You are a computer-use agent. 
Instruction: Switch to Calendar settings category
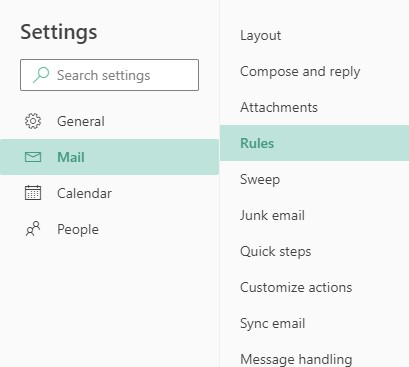point(109,193)
